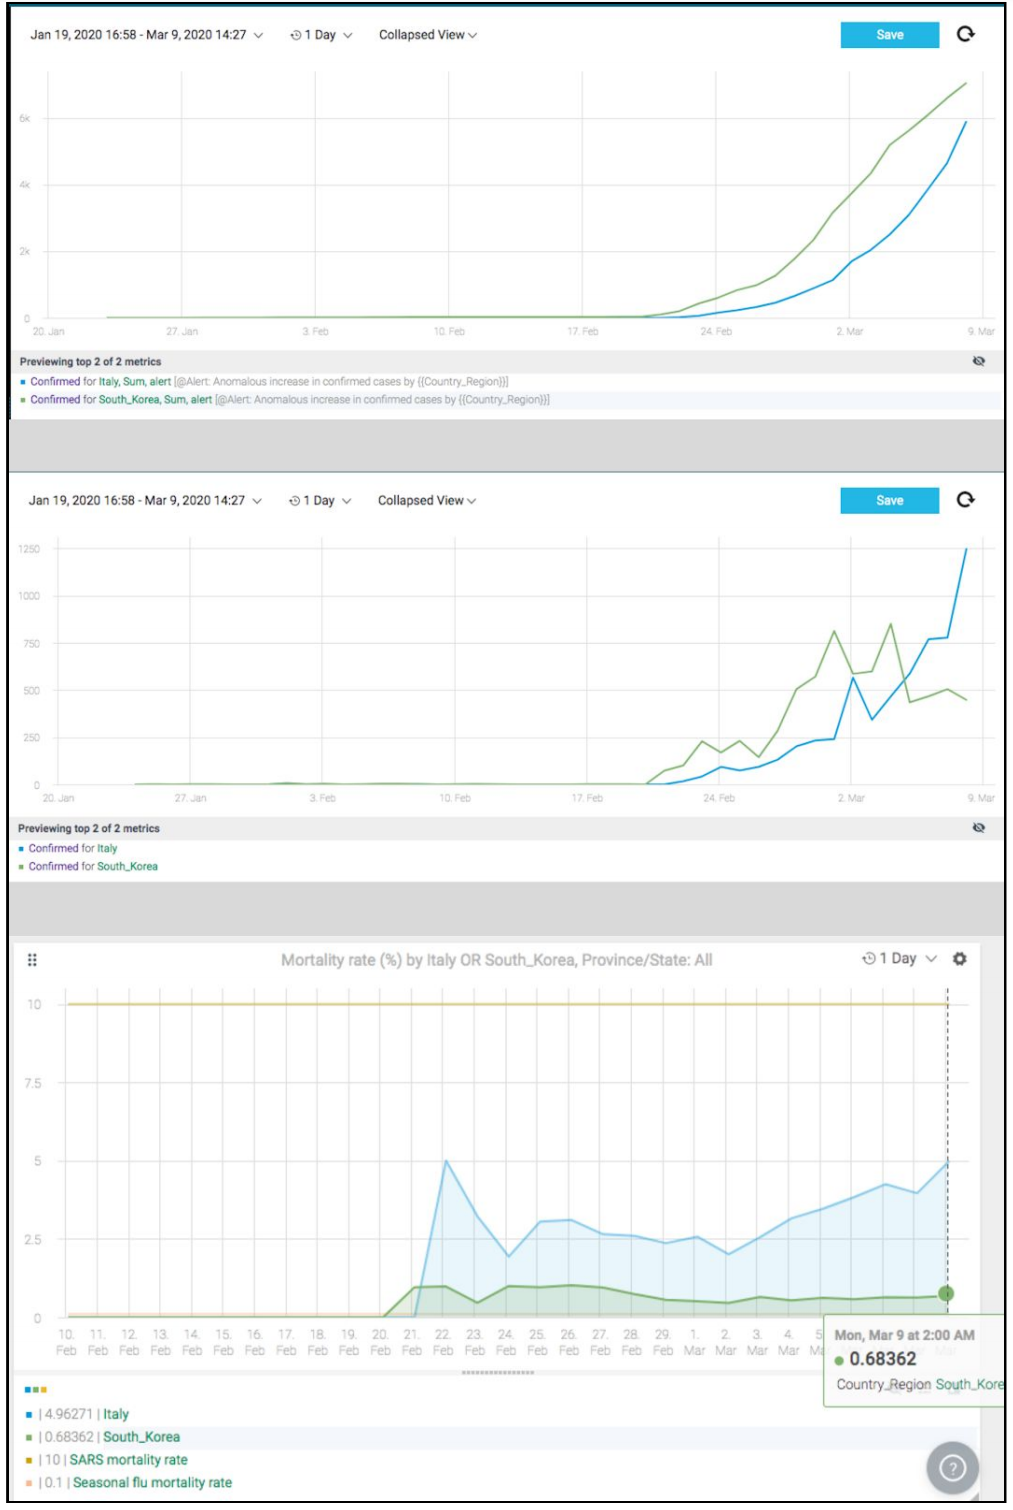1013x1510 pixels.
Task: Hide previewed metrics in the top chart
Action: click(x=978, y=362)
